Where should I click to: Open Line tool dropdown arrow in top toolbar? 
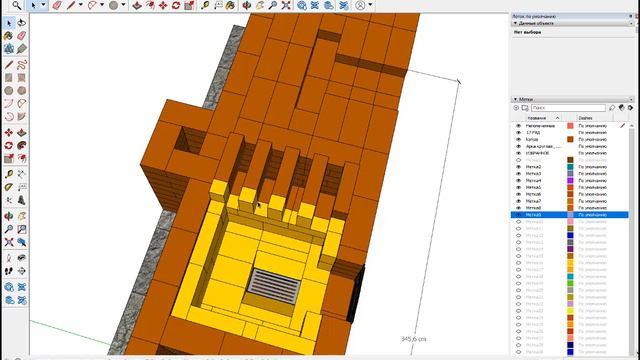[x=80, y=5]
